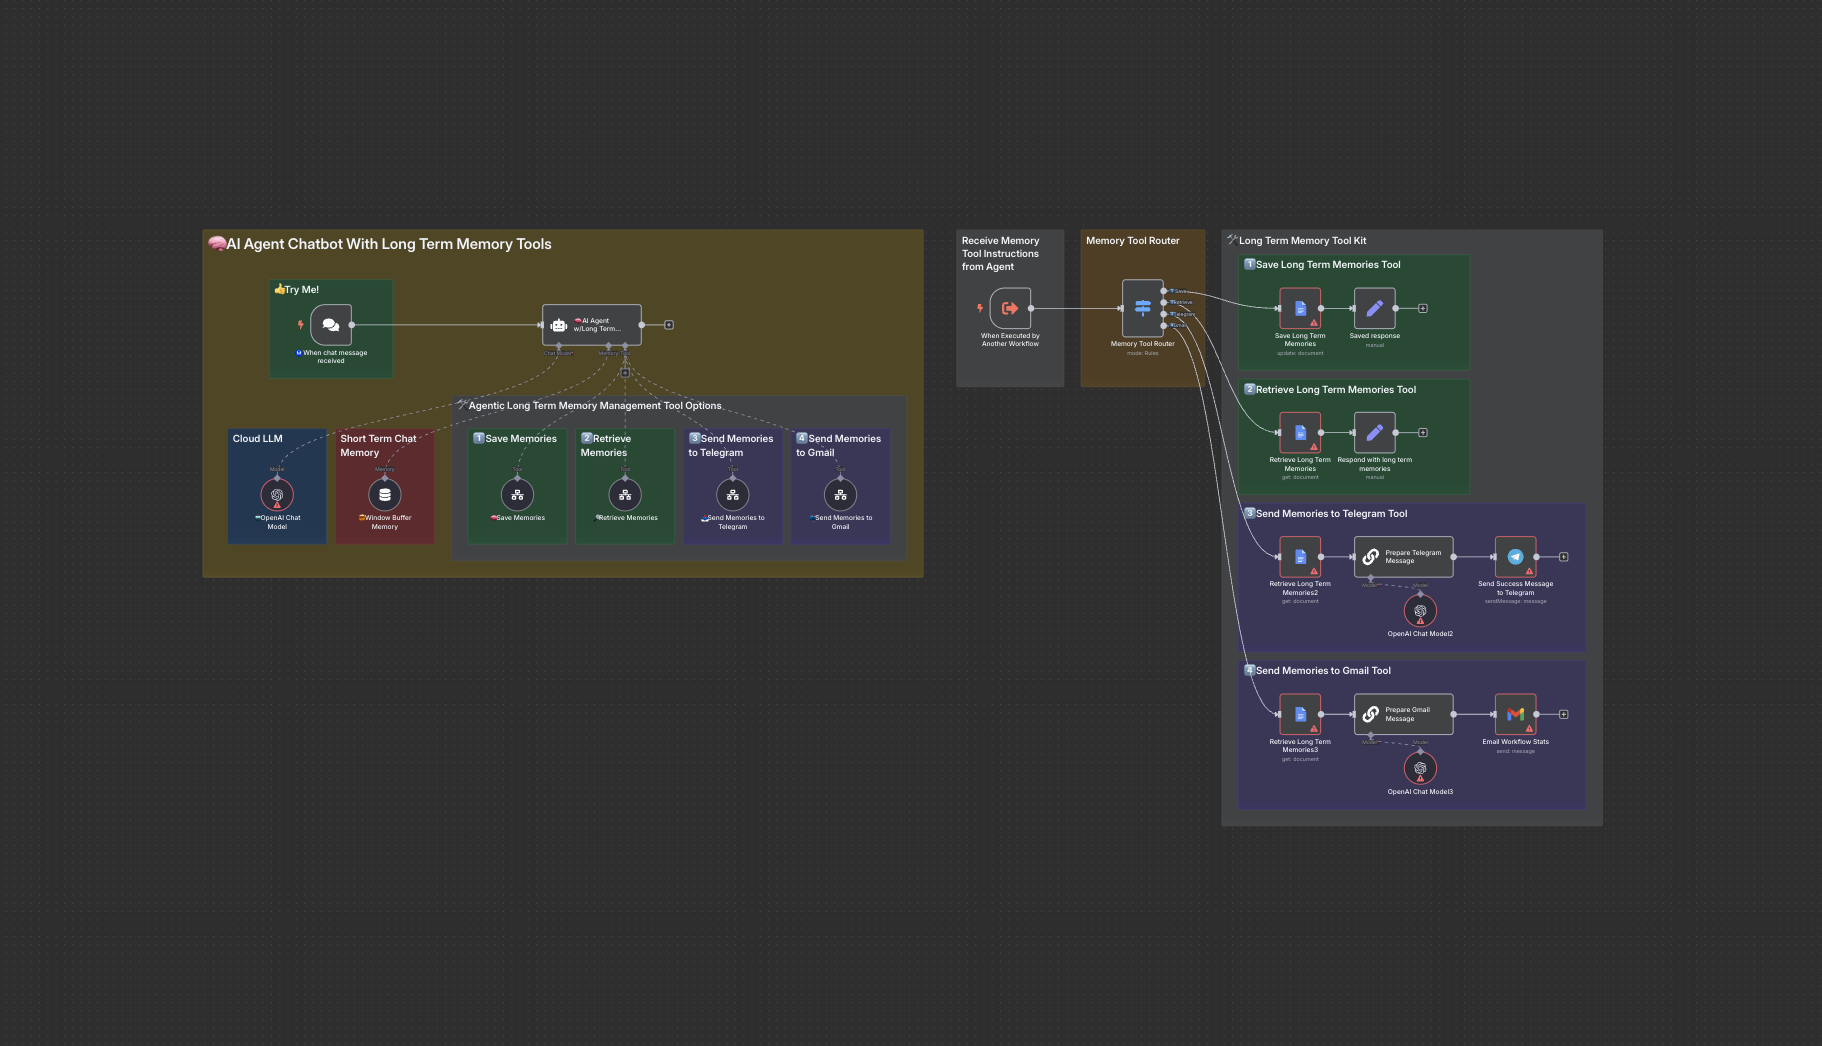Select the 'When chat message received' trigger node
This screenshot has height=1046, width=1822.
(x=331, y=325)
